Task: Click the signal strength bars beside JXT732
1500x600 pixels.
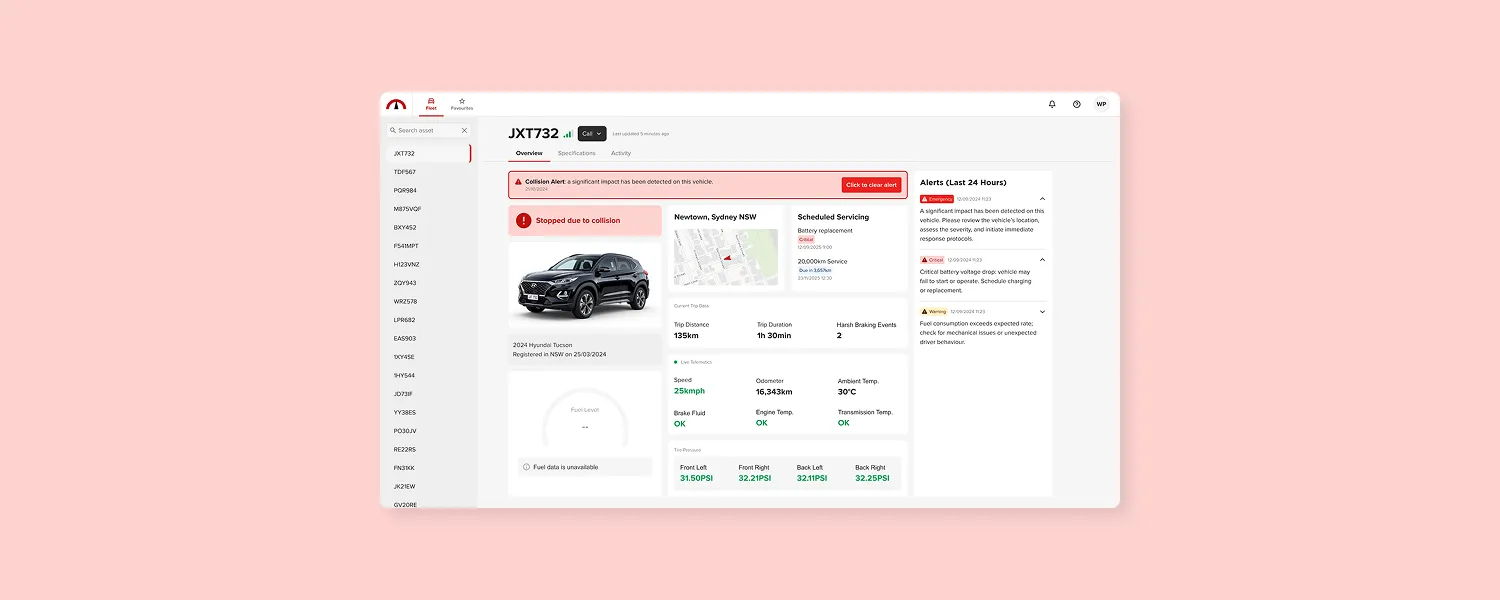Action: tap(568, 133)
